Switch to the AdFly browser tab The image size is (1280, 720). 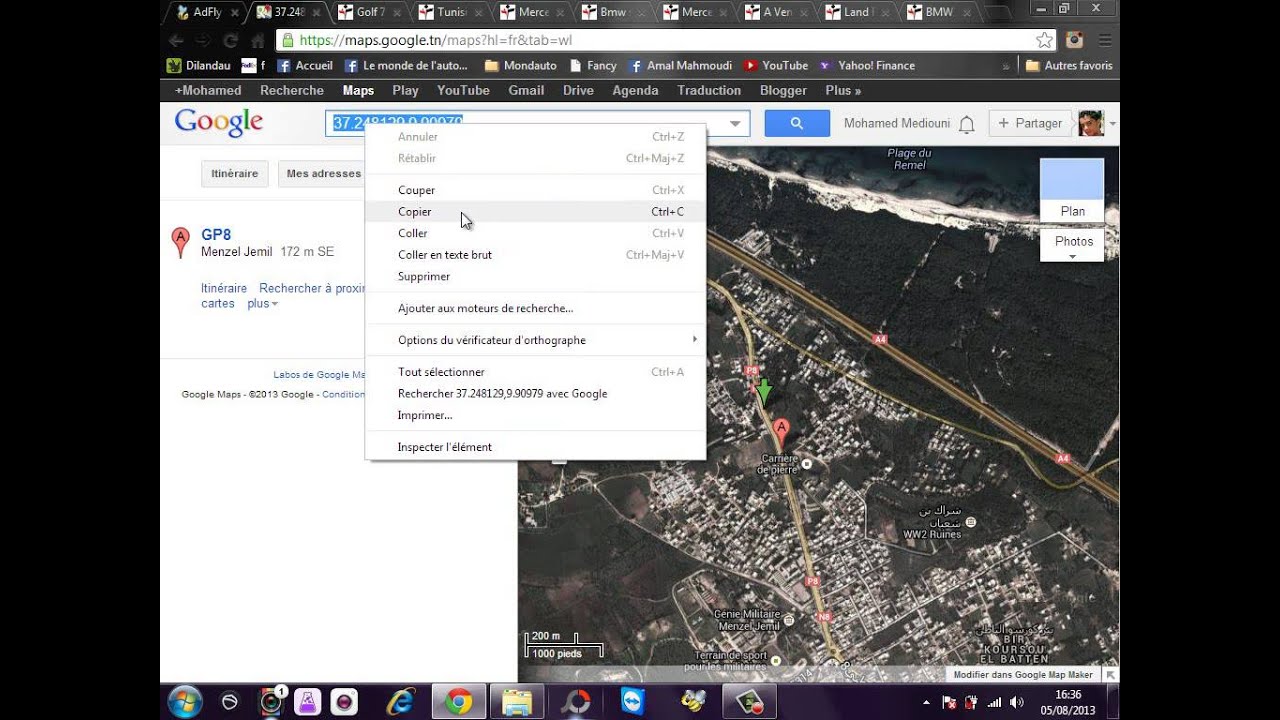pyautogui.click(x=207, y=12)
